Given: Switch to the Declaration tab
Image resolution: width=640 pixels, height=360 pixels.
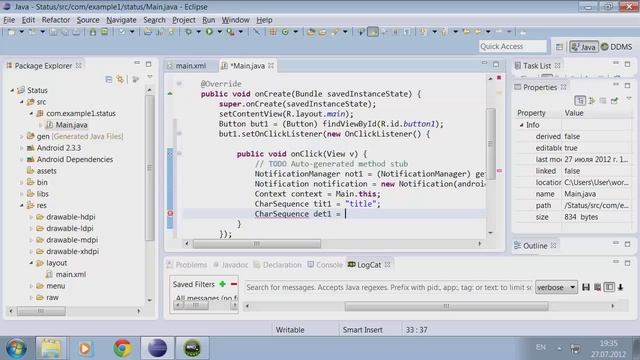Looking at the screenshot, I should tap(278, 264).
